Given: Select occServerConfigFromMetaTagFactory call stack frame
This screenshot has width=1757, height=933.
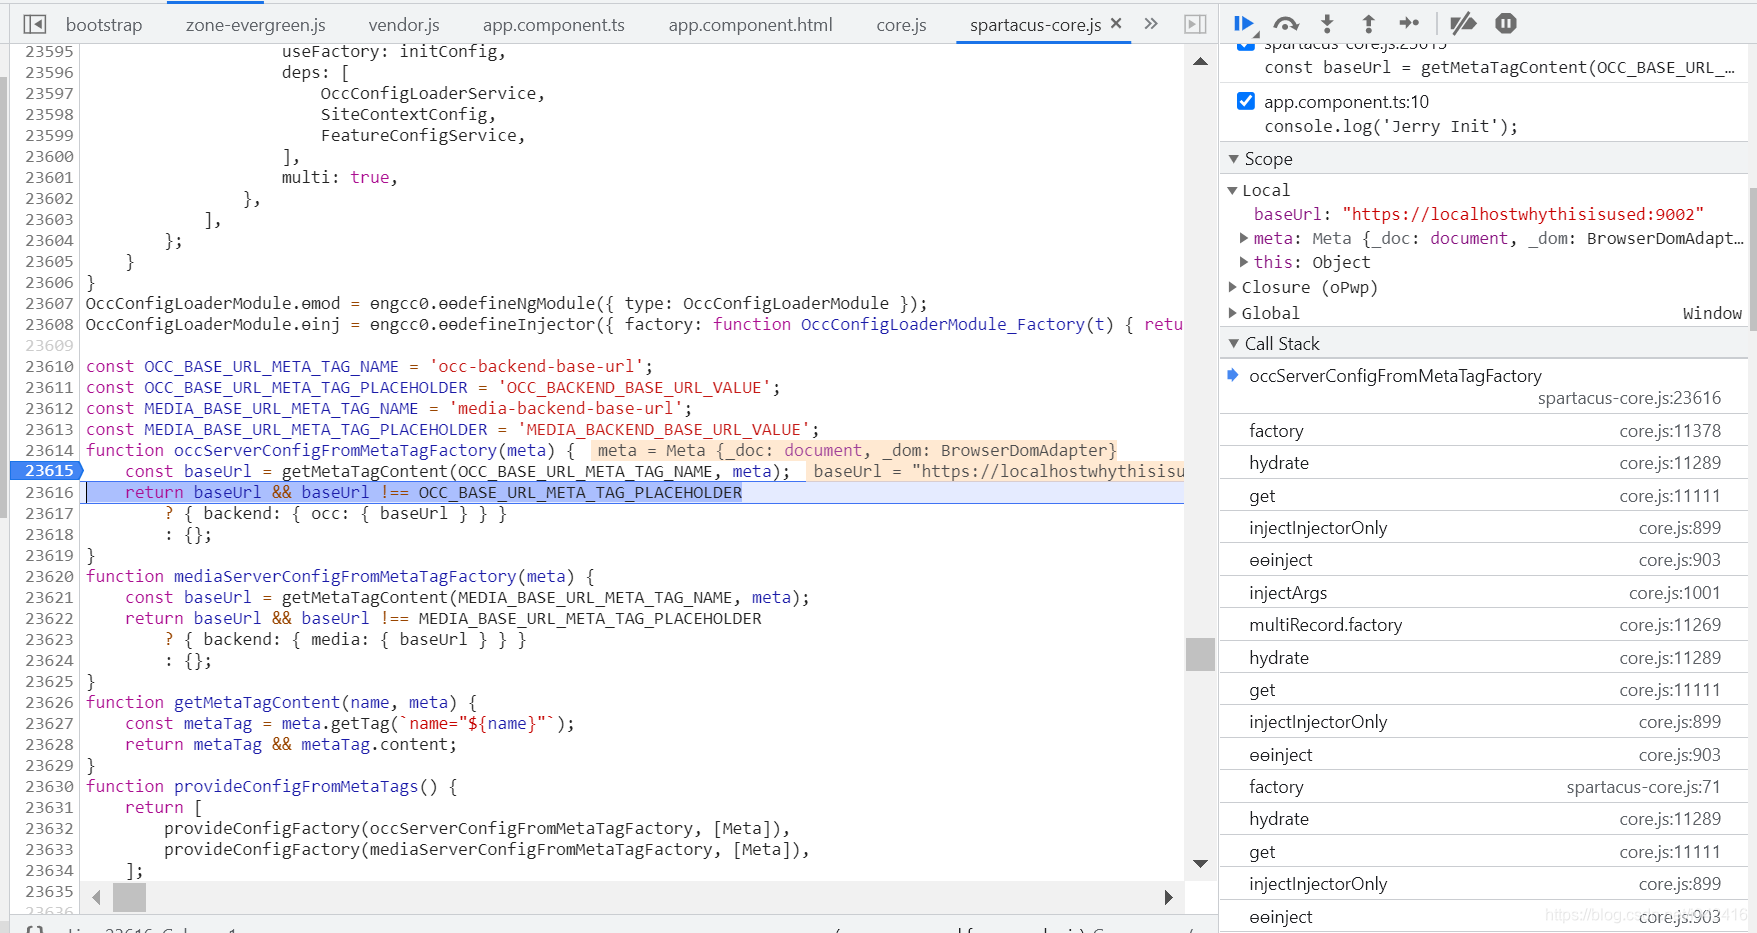Looking at the screenshot, I should click(x=1485, y=387).
